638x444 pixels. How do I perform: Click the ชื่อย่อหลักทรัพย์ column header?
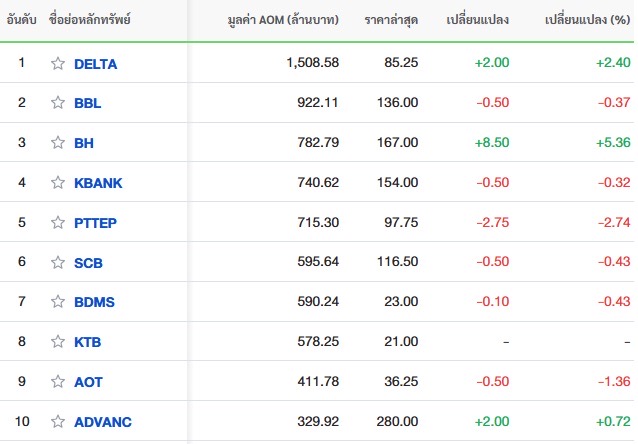(90, 19)
